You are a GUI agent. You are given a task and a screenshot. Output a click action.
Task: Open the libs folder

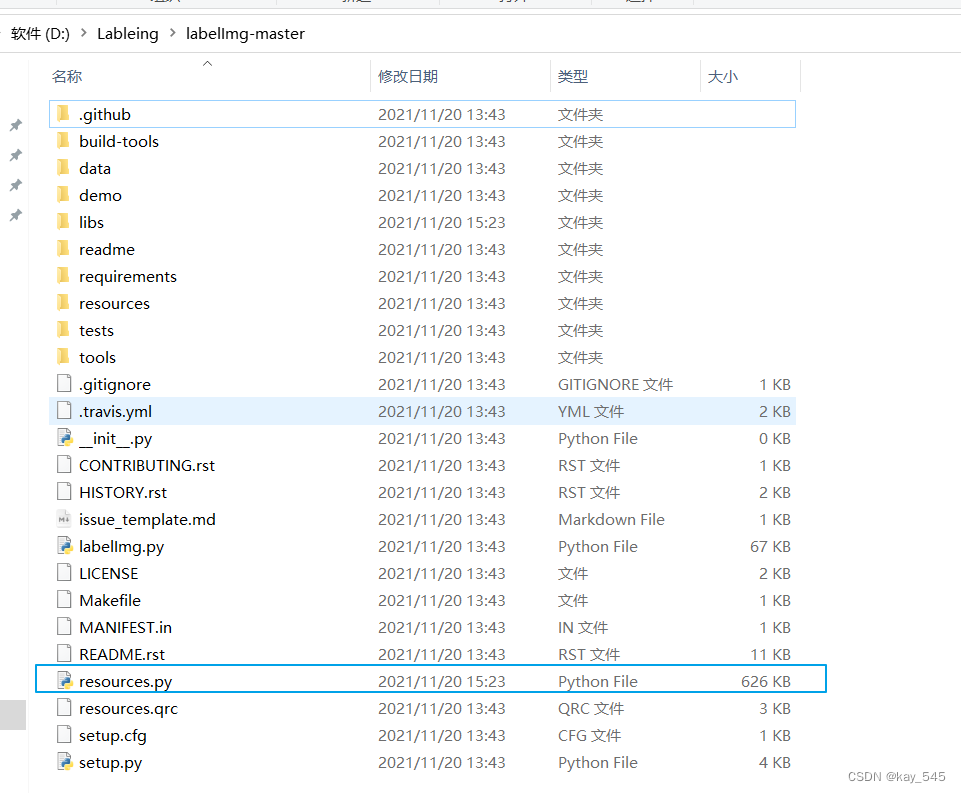click(94, 222)
